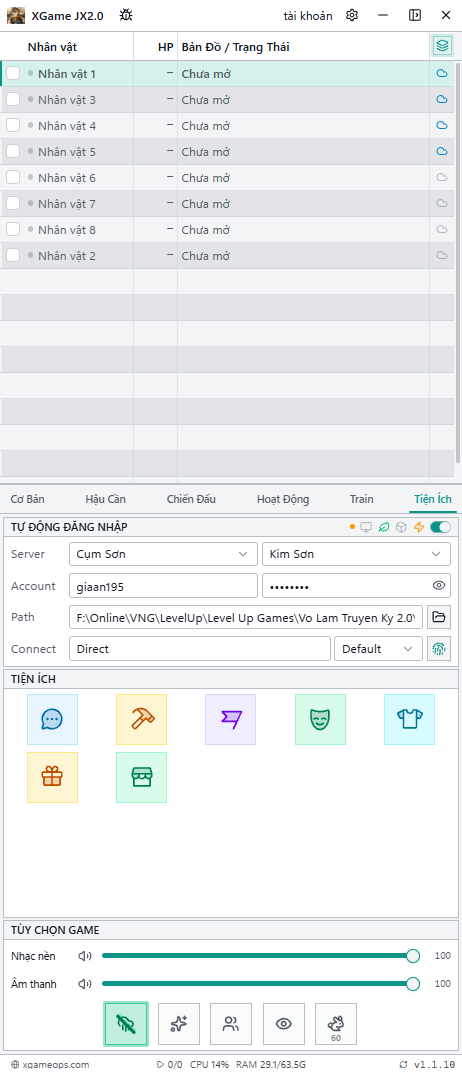The image size is (462, 1075).
Task: Browse game path with folder icon
Action: [439, 617]
